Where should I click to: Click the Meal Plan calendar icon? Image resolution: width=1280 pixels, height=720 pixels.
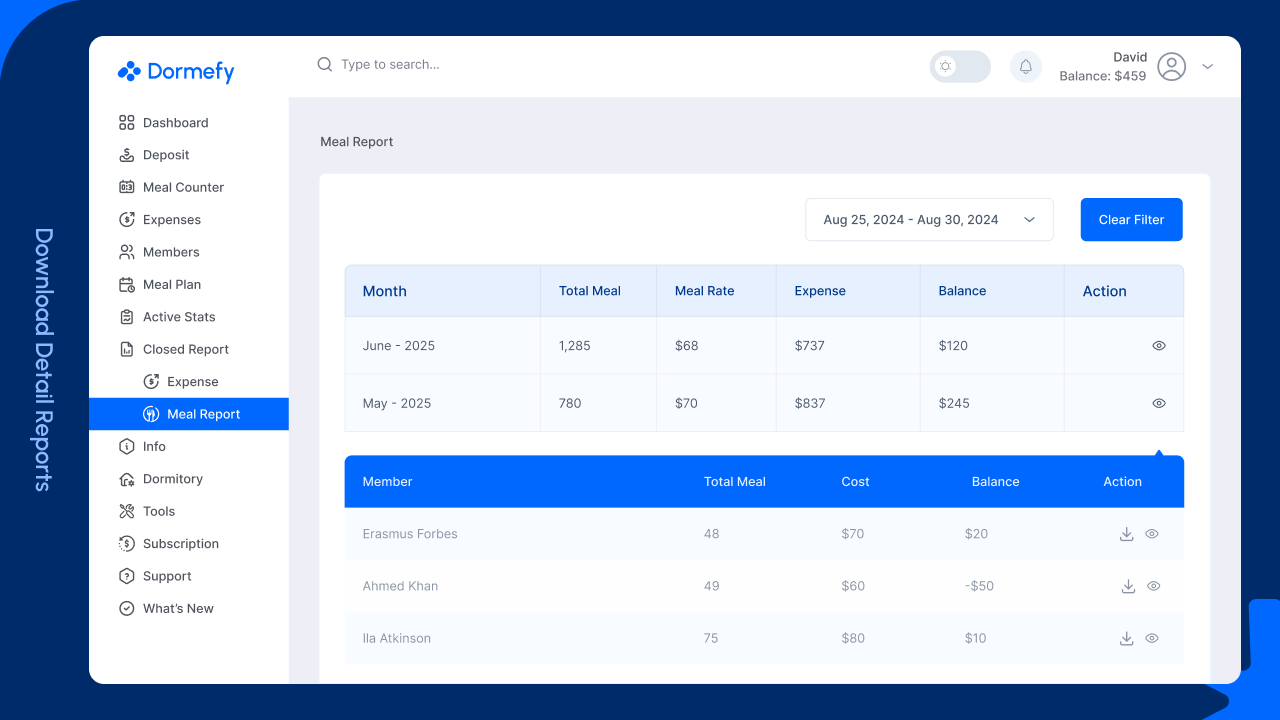coord(126,284)
